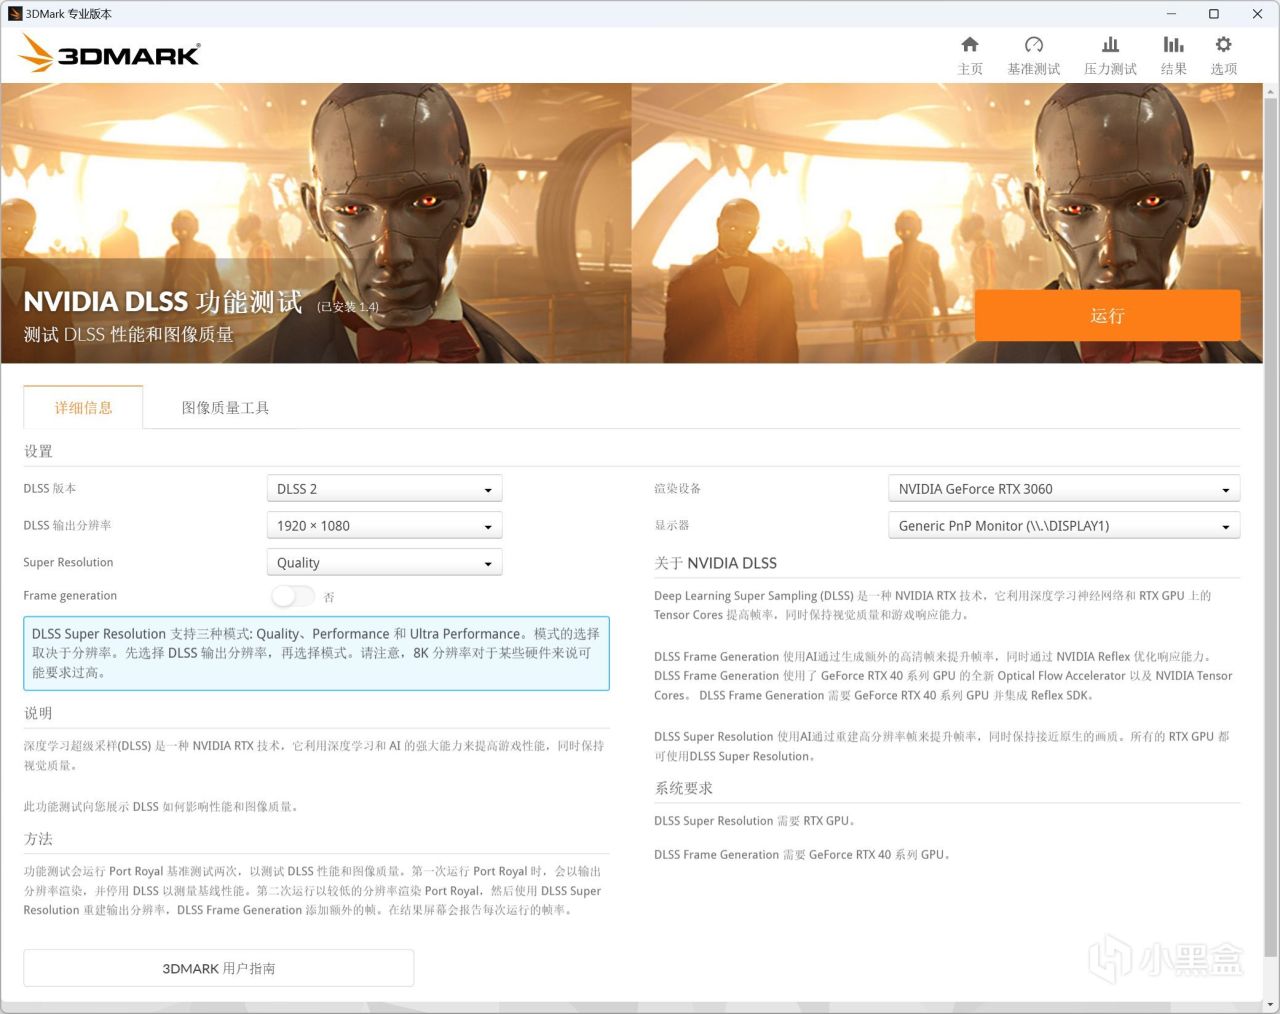This screenshot has height=1014, width=1280.
Task: Click the 系统要求 heading
Action: (x=684, y=788)
